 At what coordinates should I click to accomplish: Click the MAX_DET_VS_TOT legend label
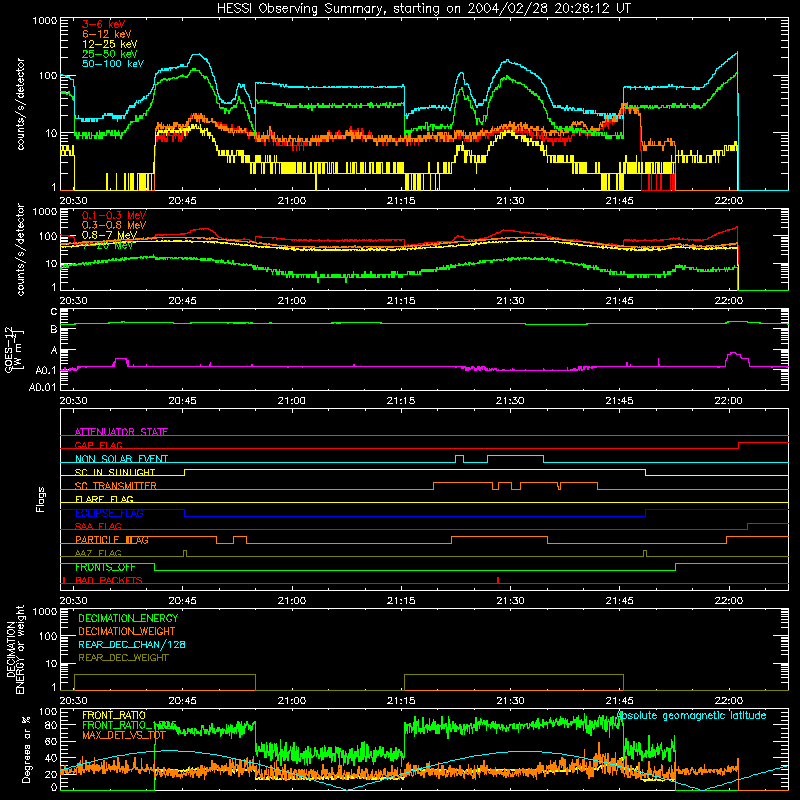click(124, 735)
